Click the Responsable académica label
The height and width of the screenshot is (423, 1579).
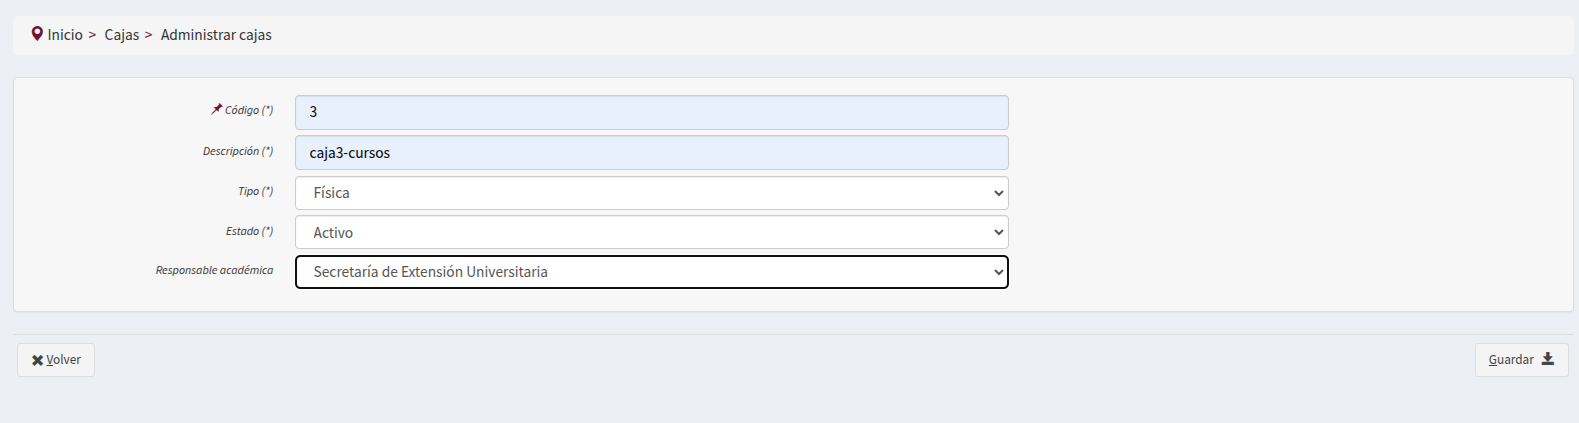(x=214, y=270)
